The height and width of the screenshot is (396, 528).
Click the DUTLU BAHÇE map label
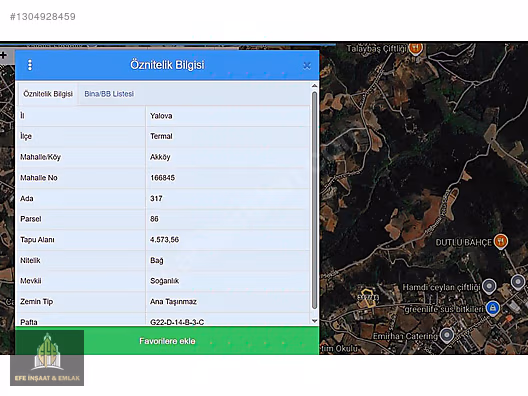click(x=464, y=242)
